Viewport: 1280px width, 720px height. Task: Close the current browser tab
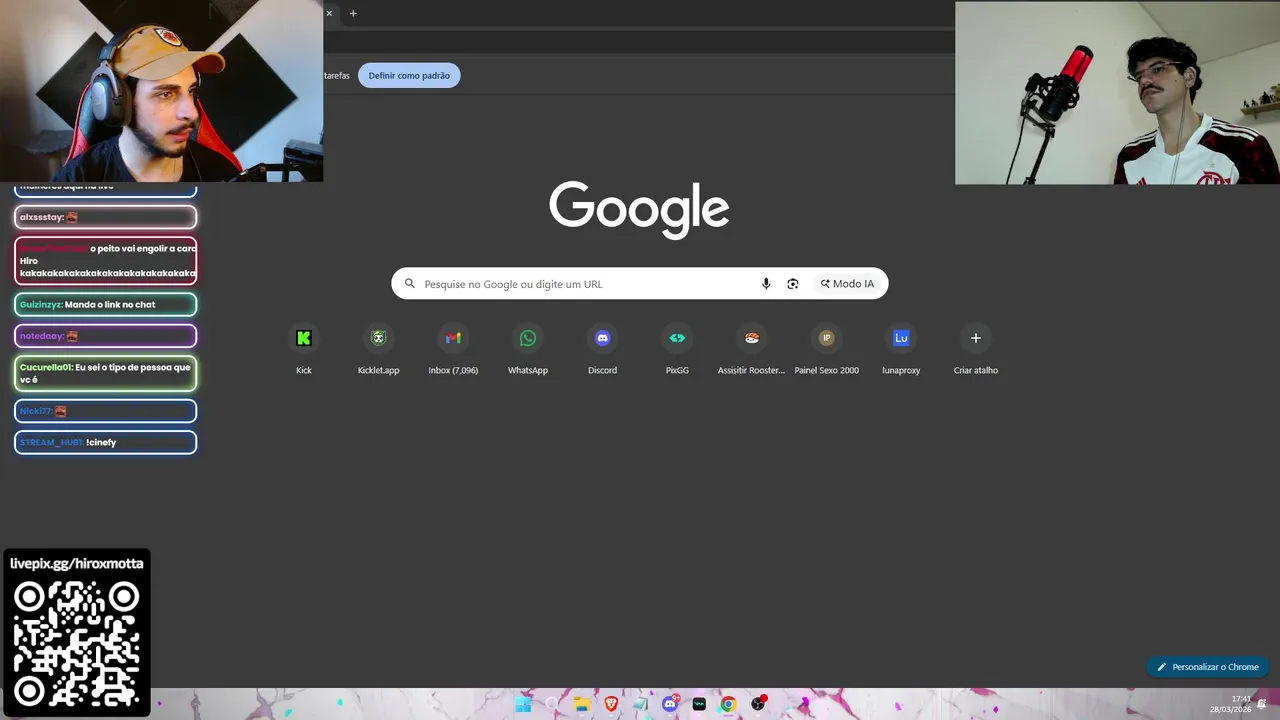pos(329,13)
